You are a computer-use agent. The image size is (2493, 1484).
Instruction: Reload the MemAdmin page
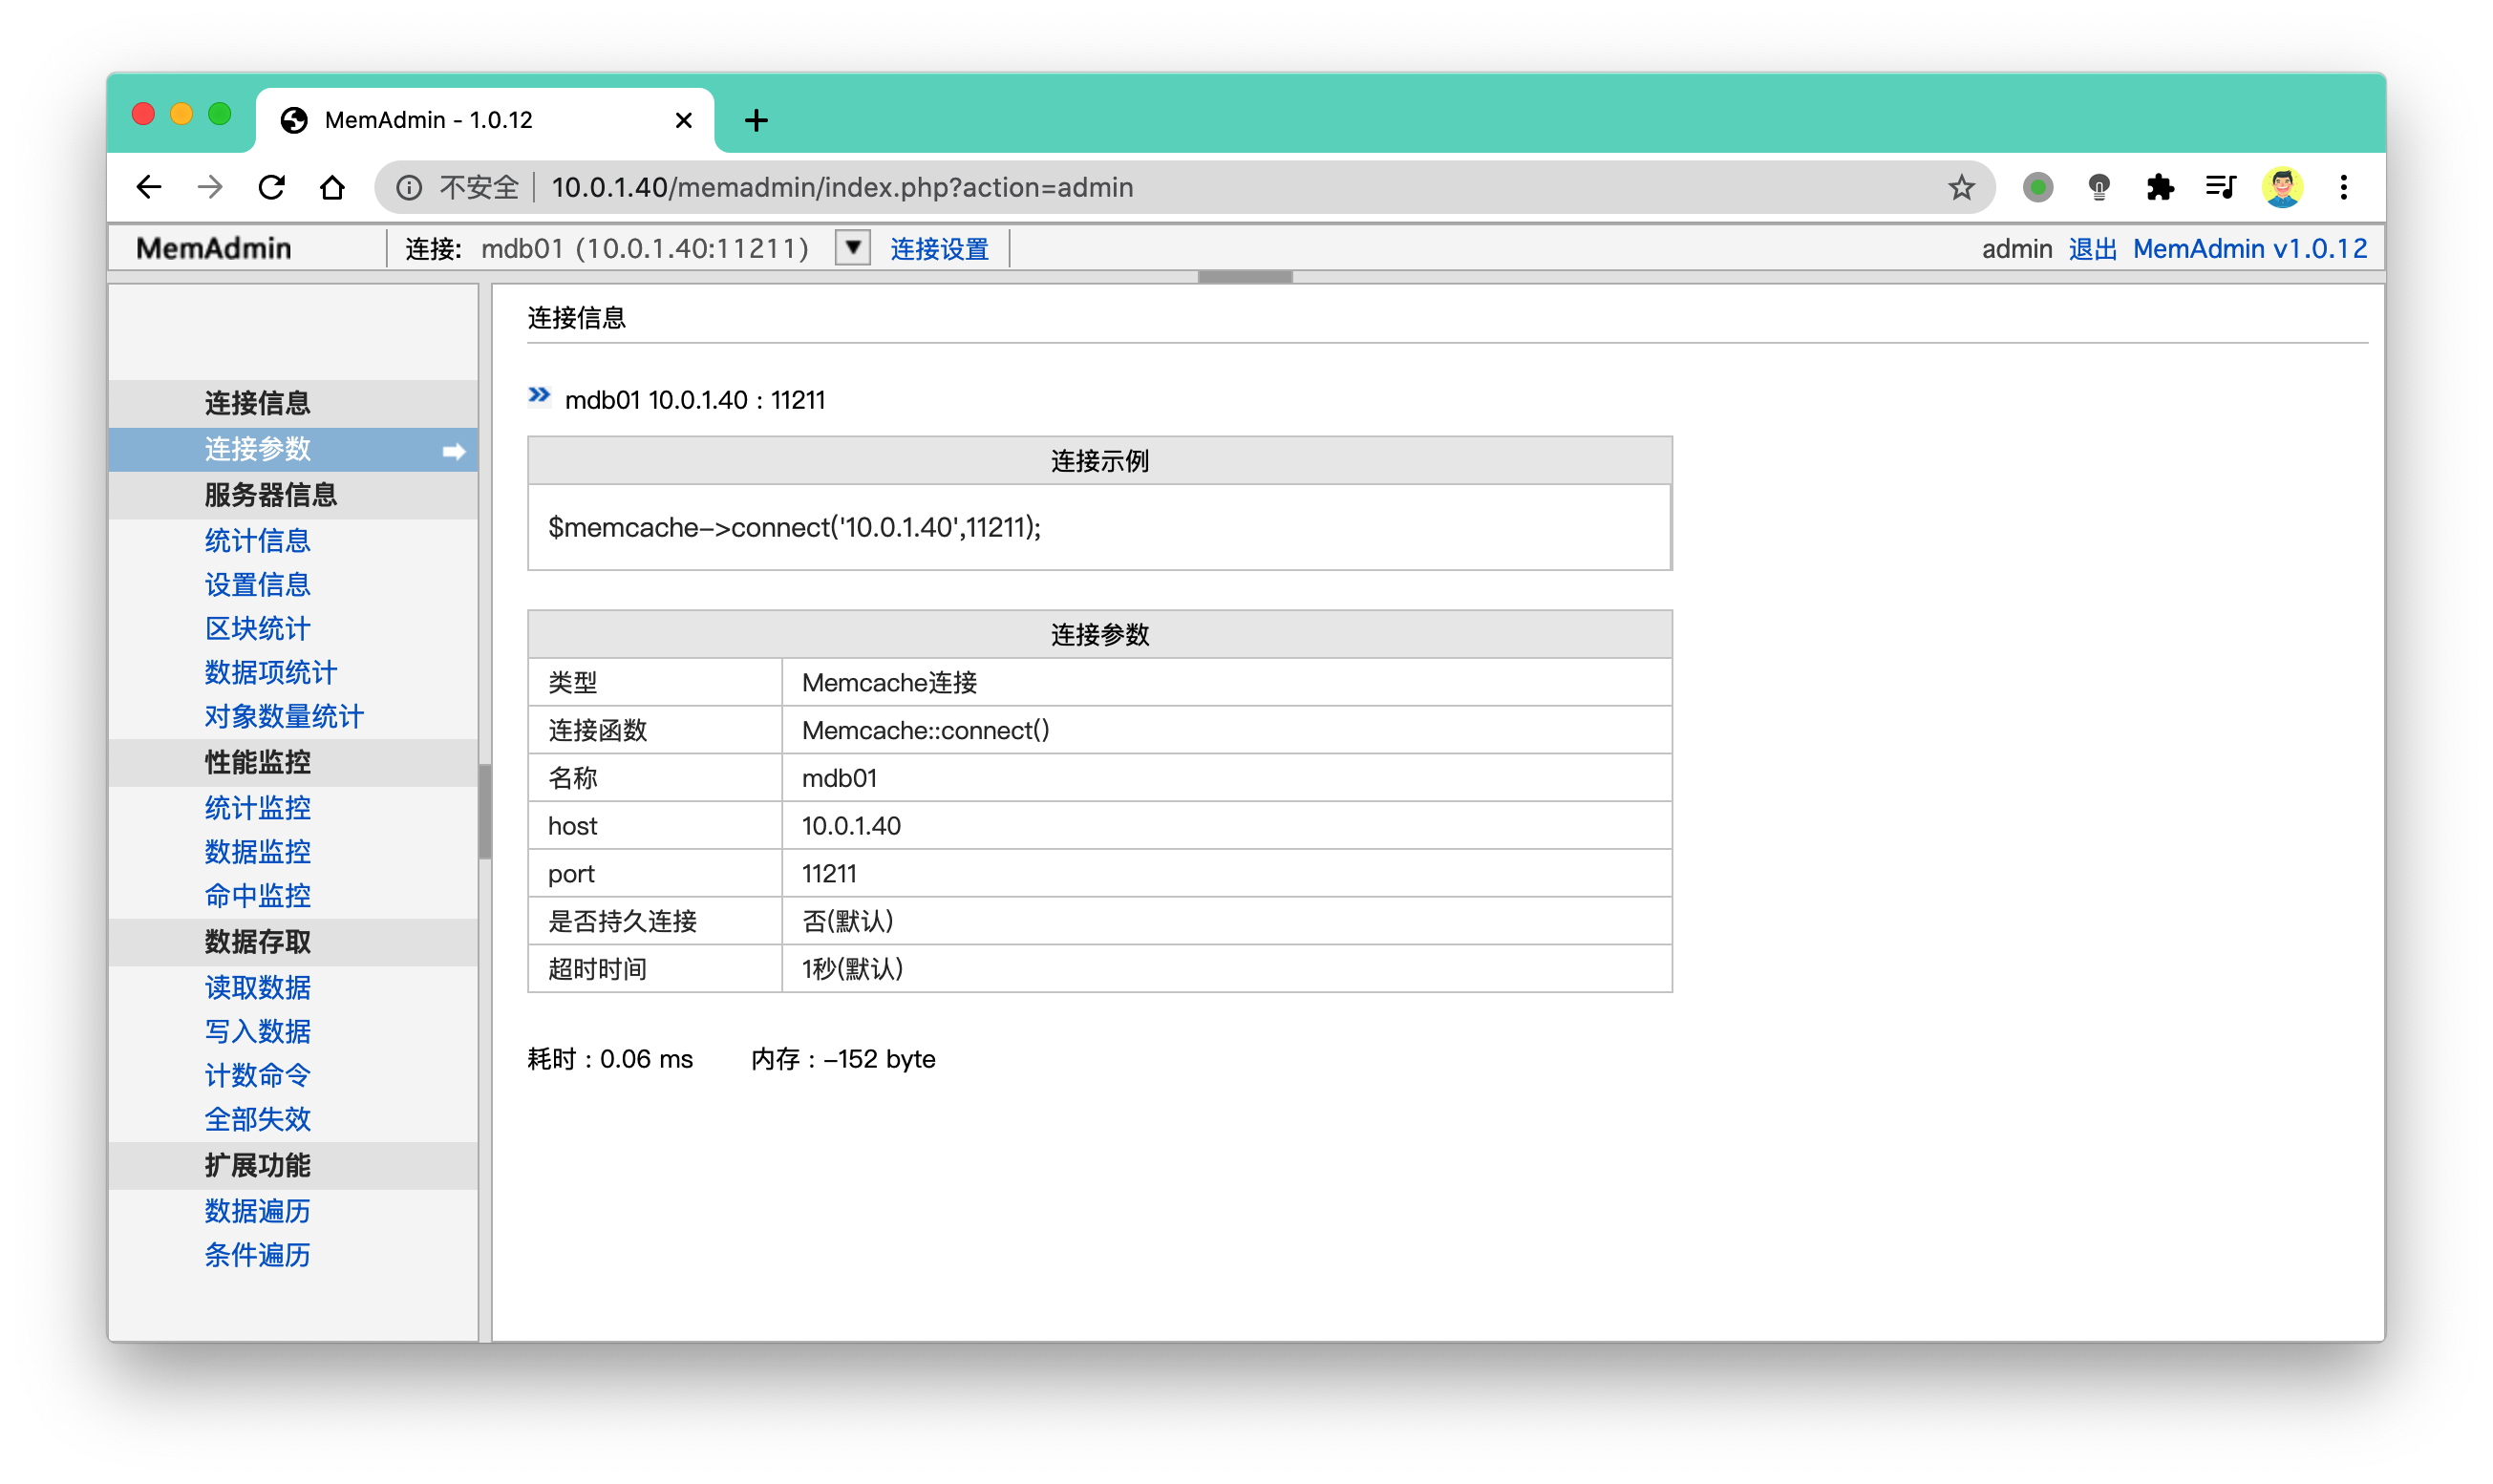(x=272, y=187)
